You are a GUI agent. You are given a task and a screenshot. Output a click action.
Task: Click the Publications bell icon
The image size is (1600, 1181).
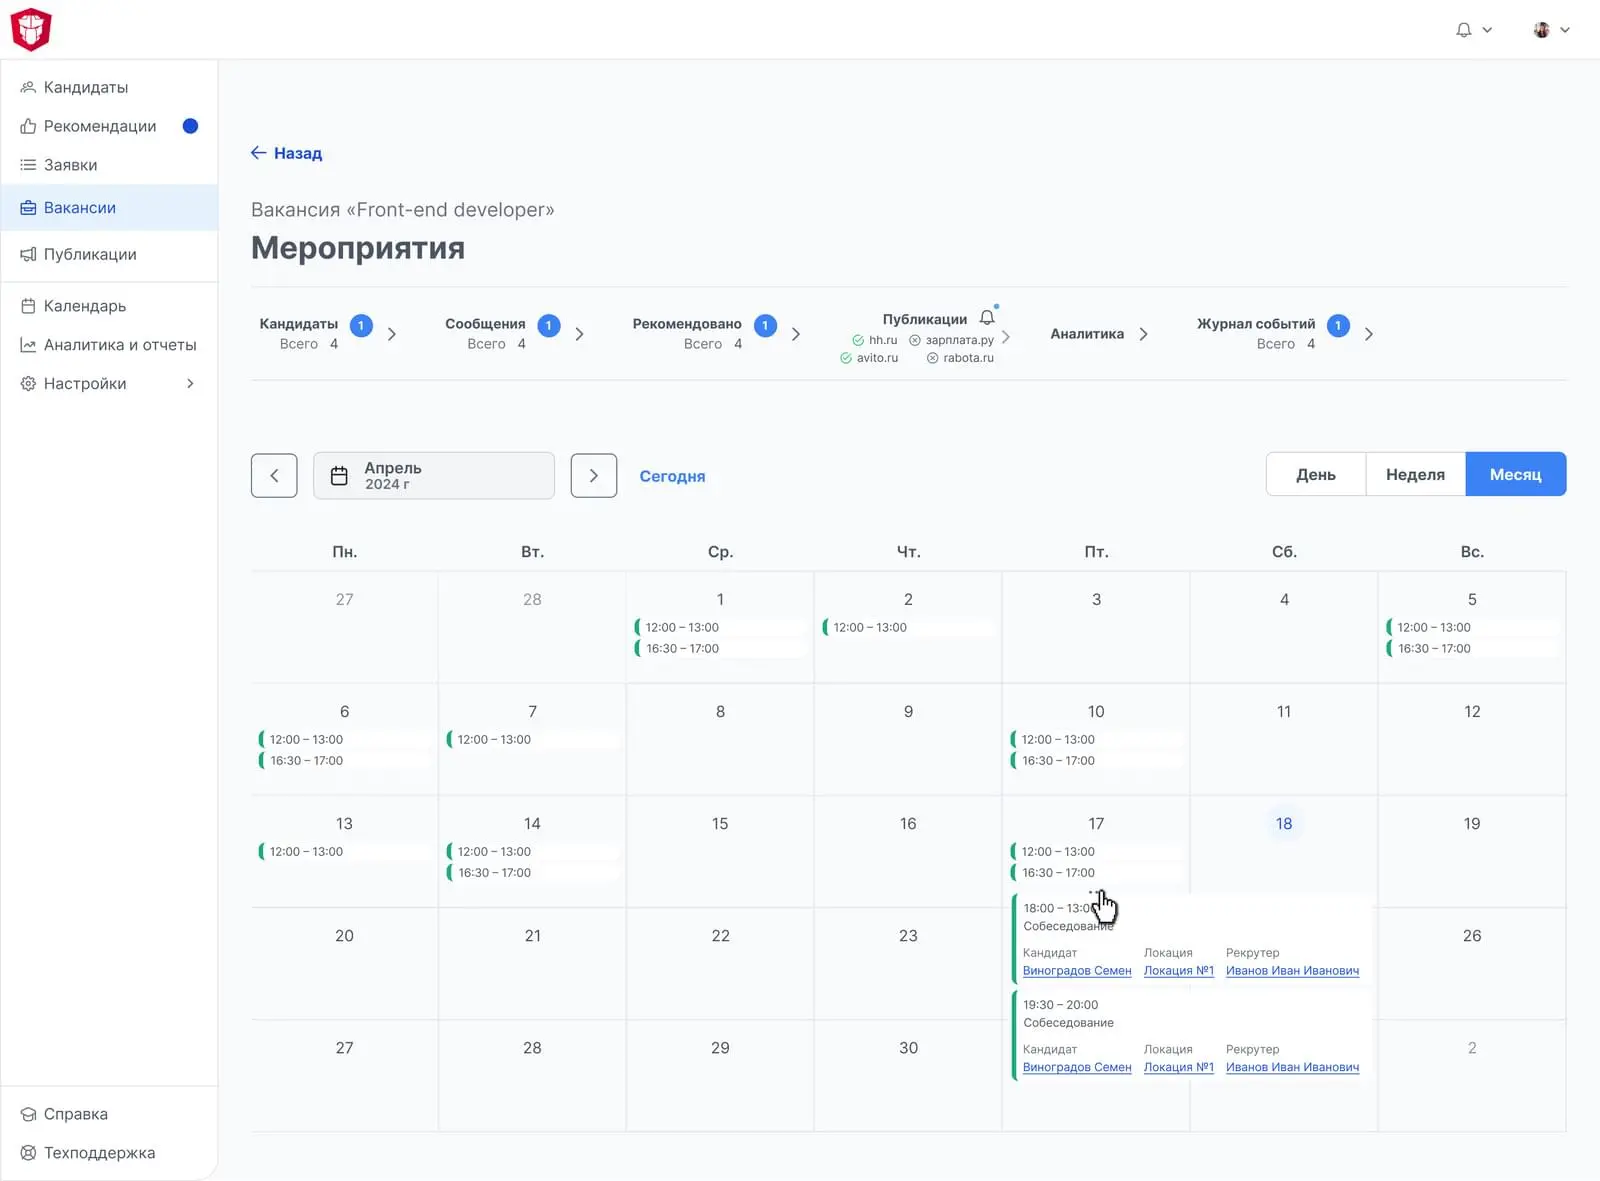[987, 317]
